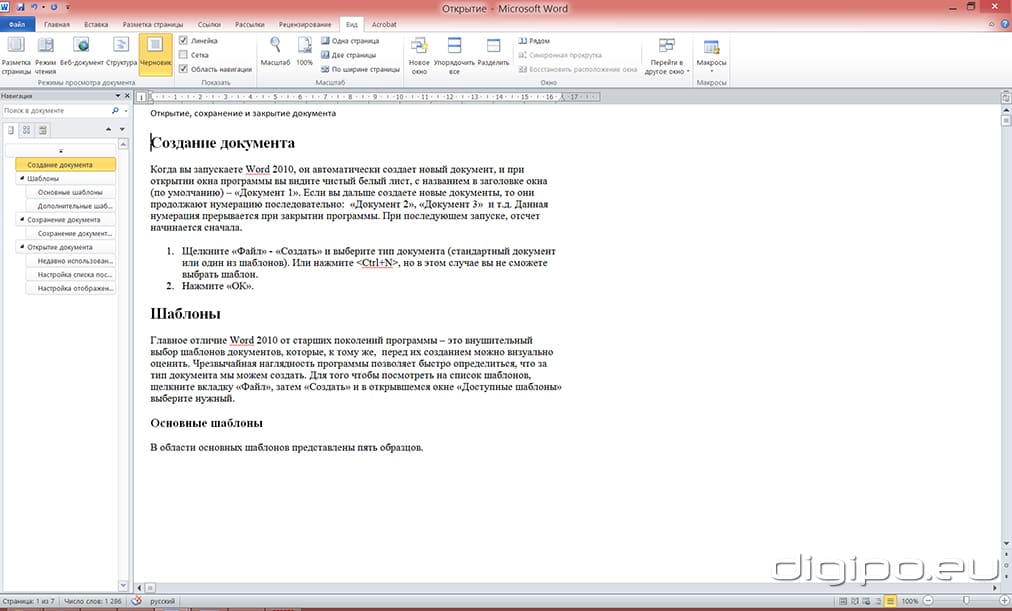The width and height of the screenshot is (1012, 611).
Task: Click the Файл button
Action: pos(17,23)
